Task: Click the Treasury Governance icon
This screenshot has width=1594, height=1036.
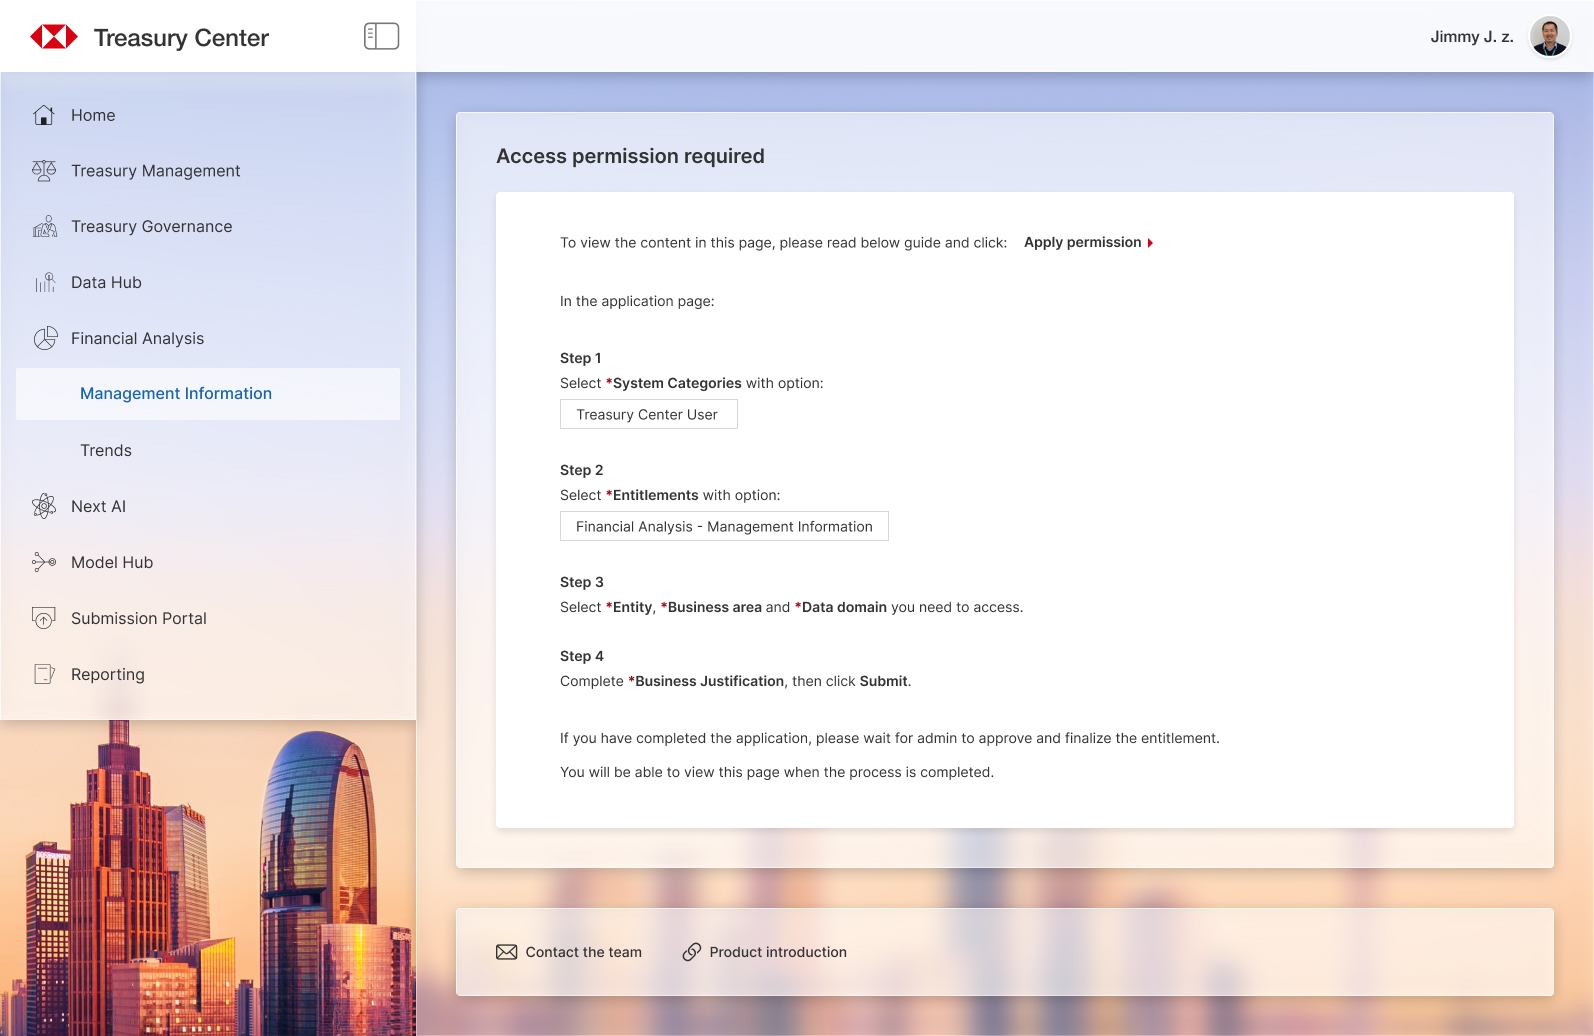Action: pos(44,227)
